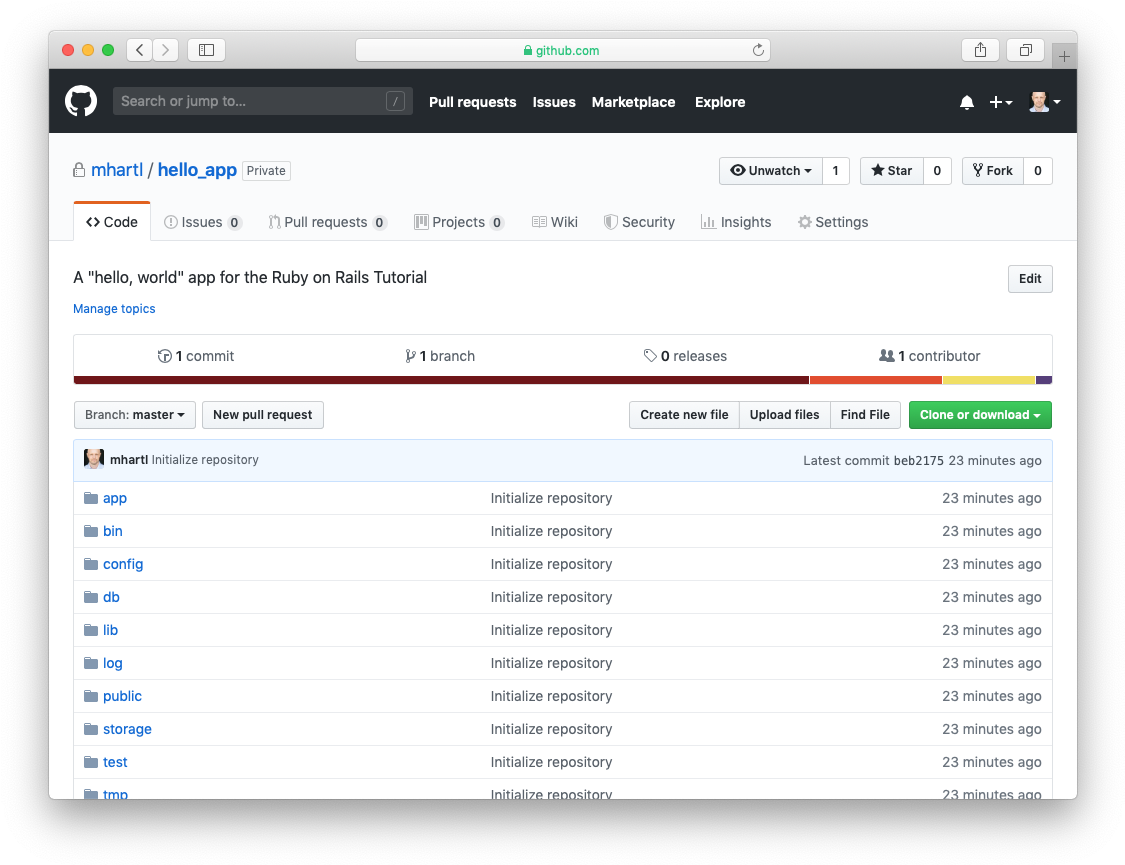
Task: Switch to the Wiki tab
Action: coord(555,222)
